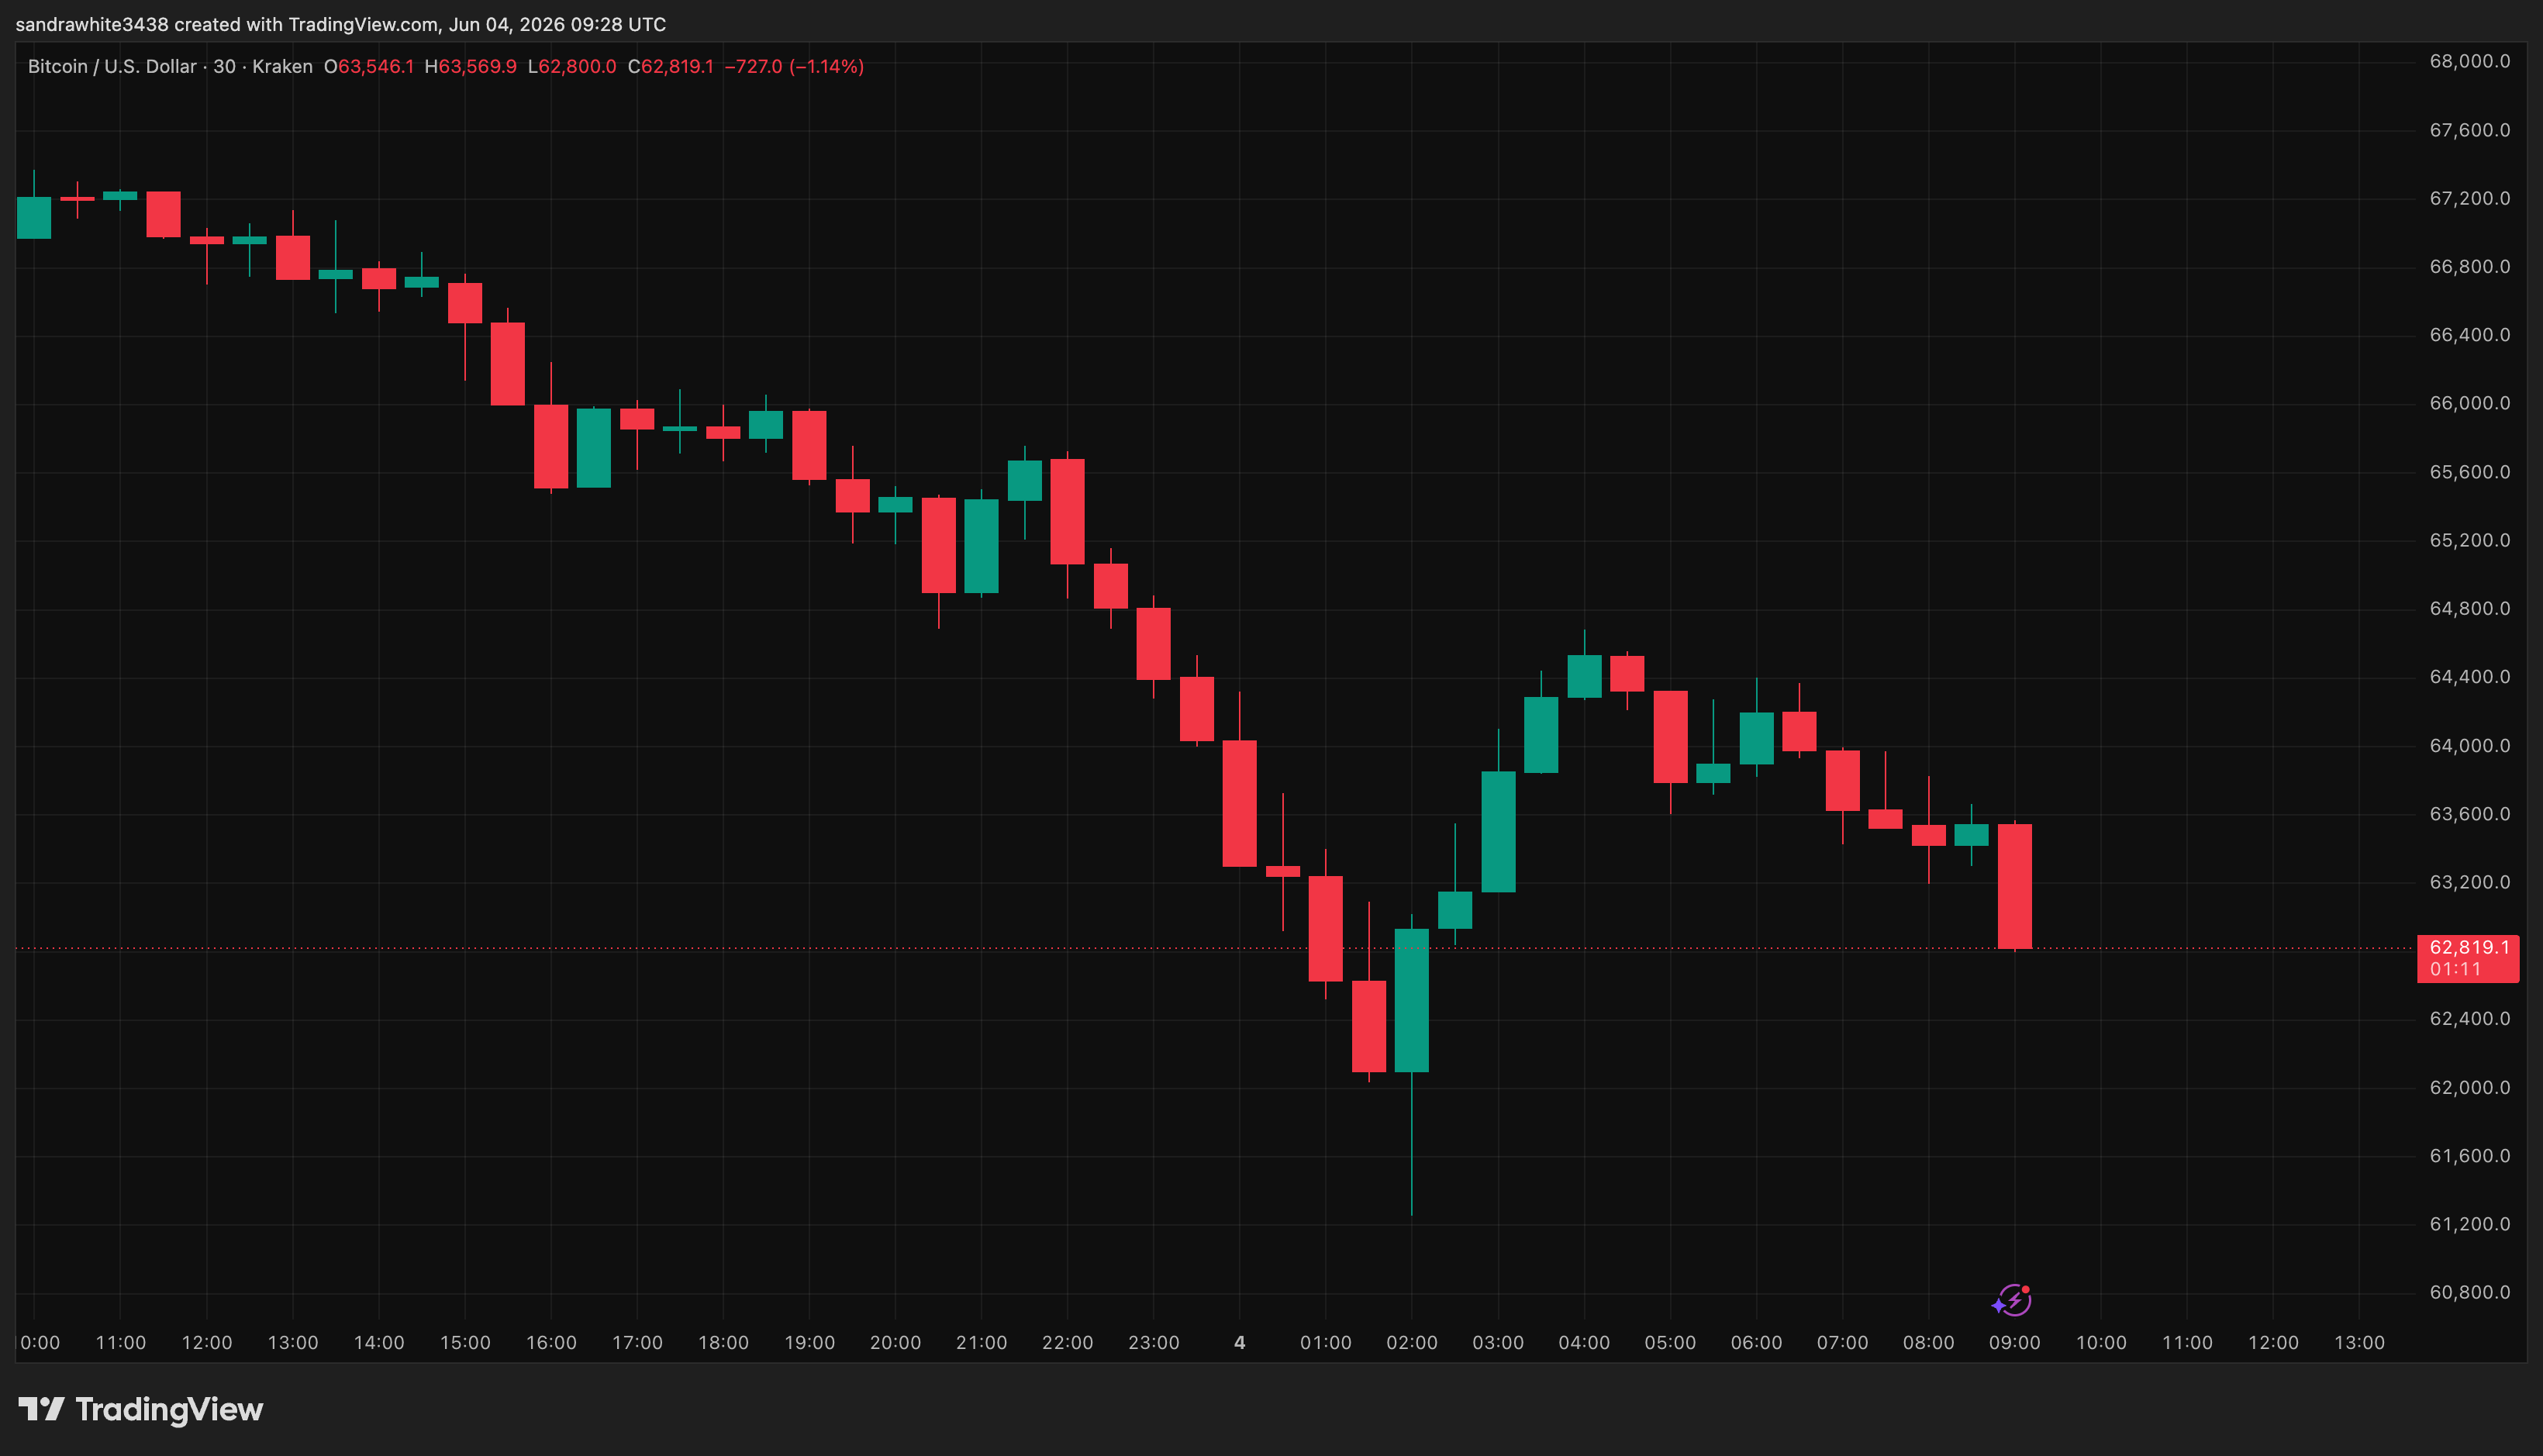
Task: Click the red current price label 62,819.1
Action: [2468, 947]
